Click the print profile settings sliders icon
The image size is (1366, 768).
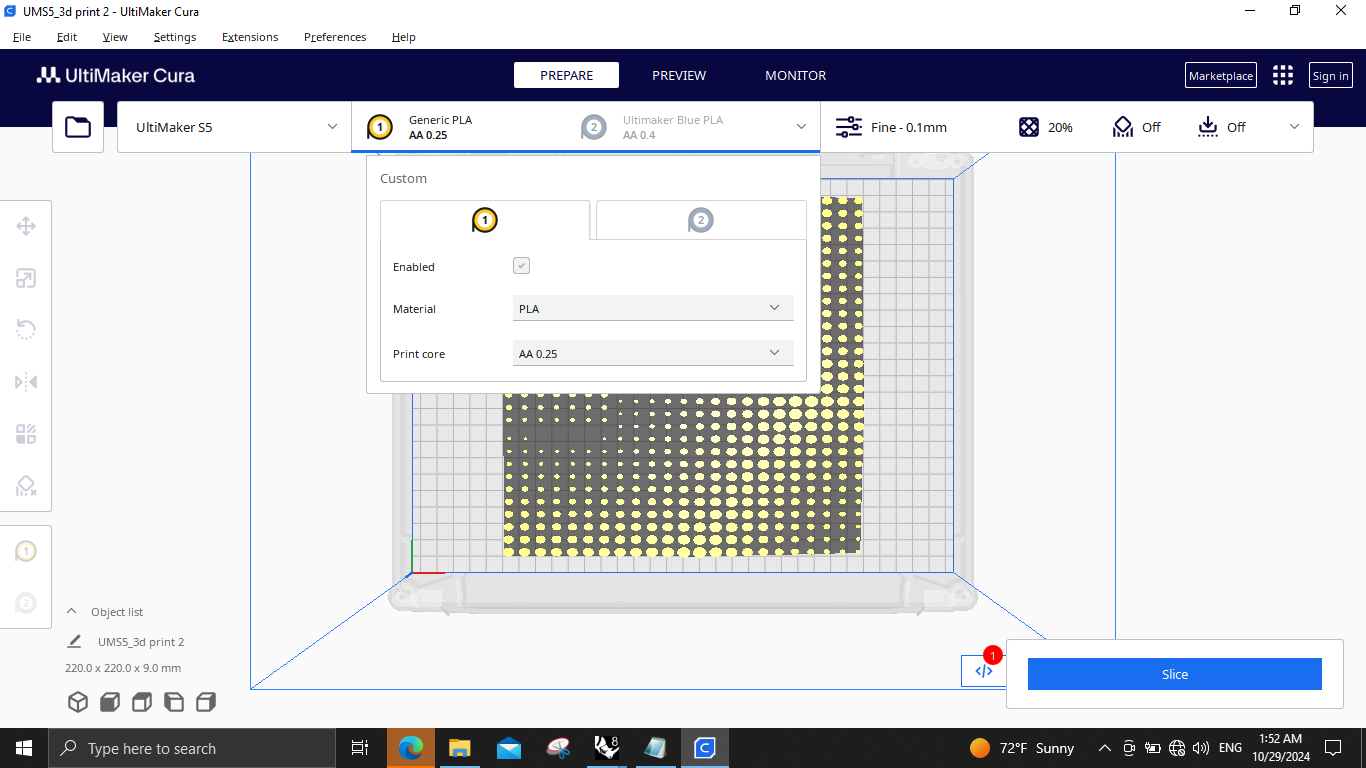pyautogui.click(x=849, y=127)
